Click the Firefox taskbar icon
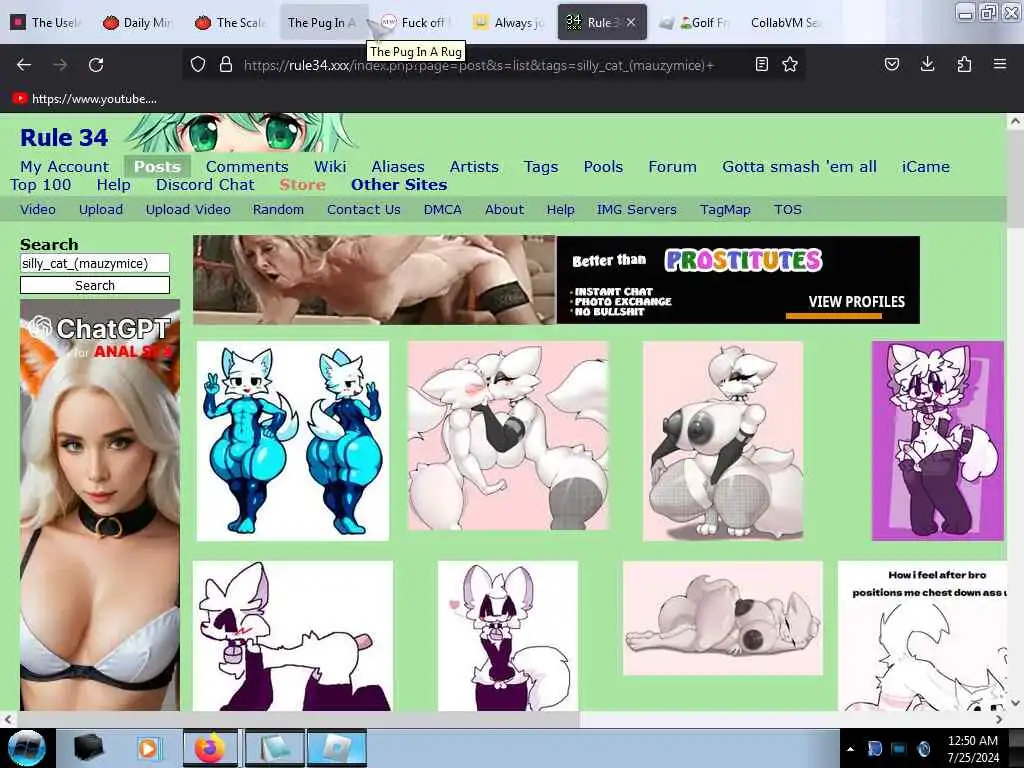Screen dimensions: 1024x768 210,748
